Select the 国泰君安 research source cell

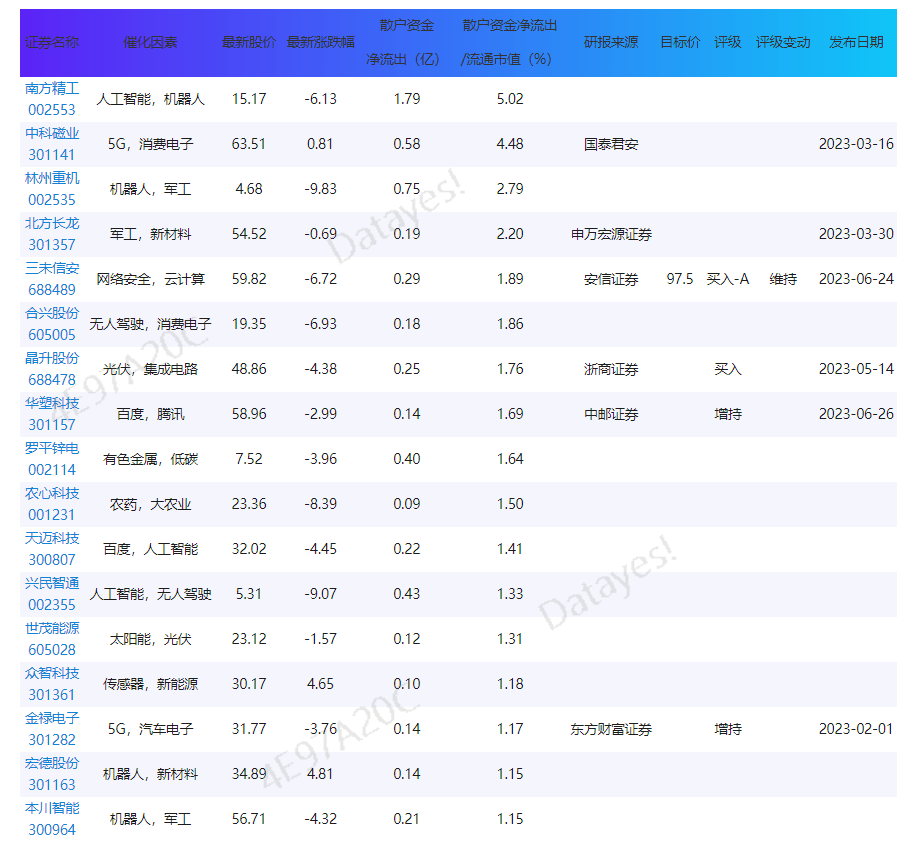(x=611, y=144)
